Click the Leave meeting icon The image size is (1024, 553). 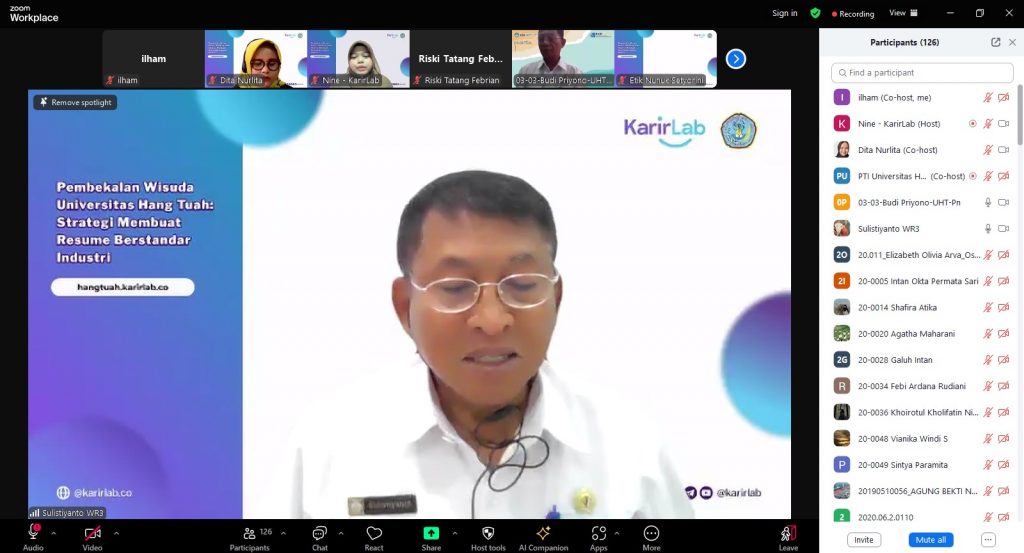click(788, 534)
